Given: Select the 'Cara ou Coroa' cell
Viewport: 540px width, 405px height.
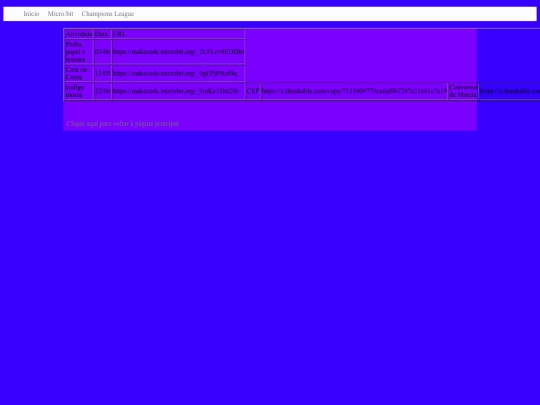Looking at the screenshot, I should (x=79, y=73).
